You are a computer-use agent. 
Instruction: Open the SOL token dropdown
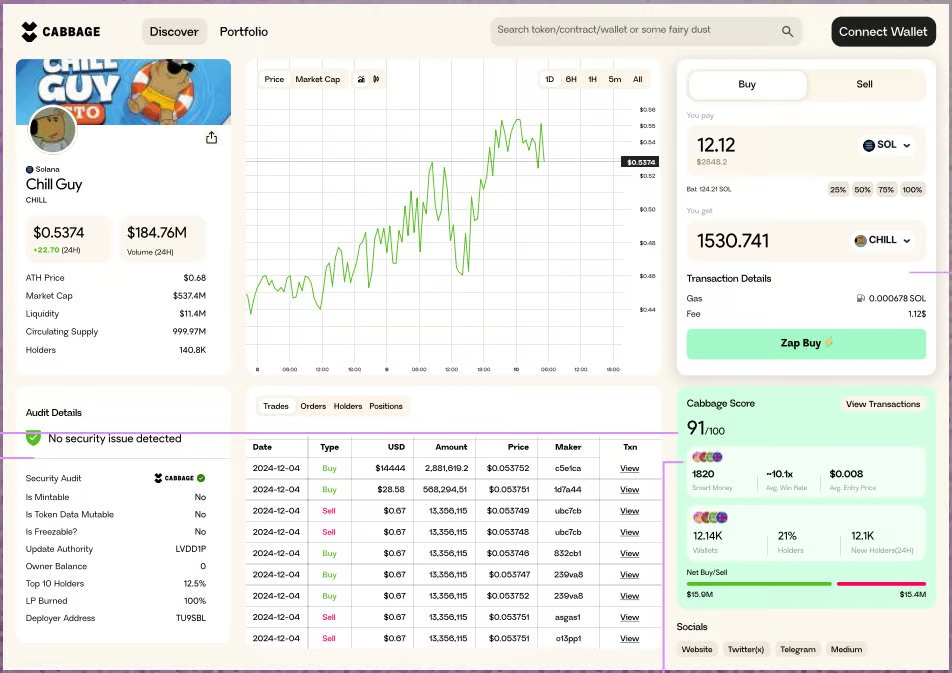click(886, 145)
